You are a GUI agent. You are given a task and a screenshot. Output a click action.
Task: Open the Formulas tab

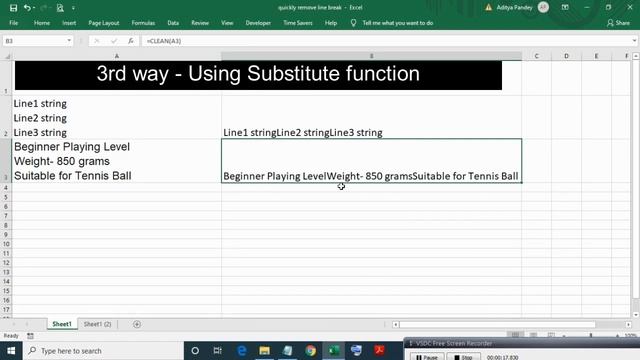click(x=143, y=23)
